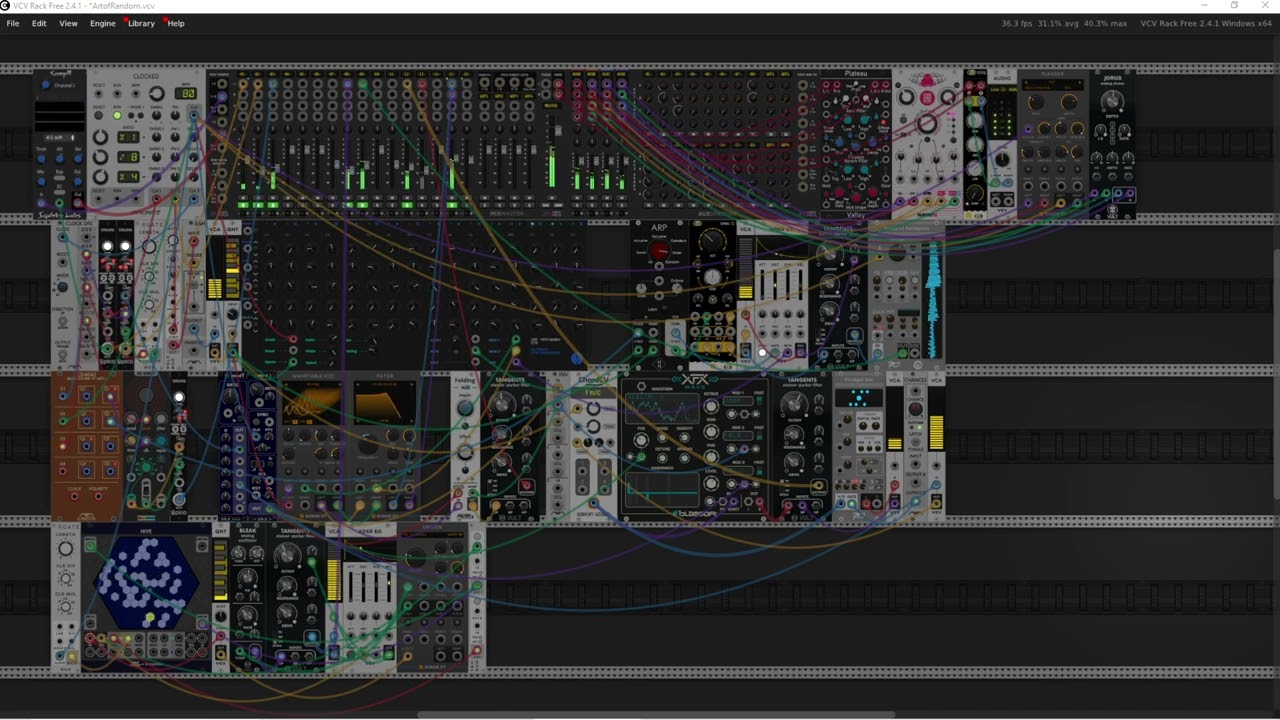Screen dimensions: 1280x720
Task: Click the '36.3 fps' performance readout
Action: (1016, 23)
